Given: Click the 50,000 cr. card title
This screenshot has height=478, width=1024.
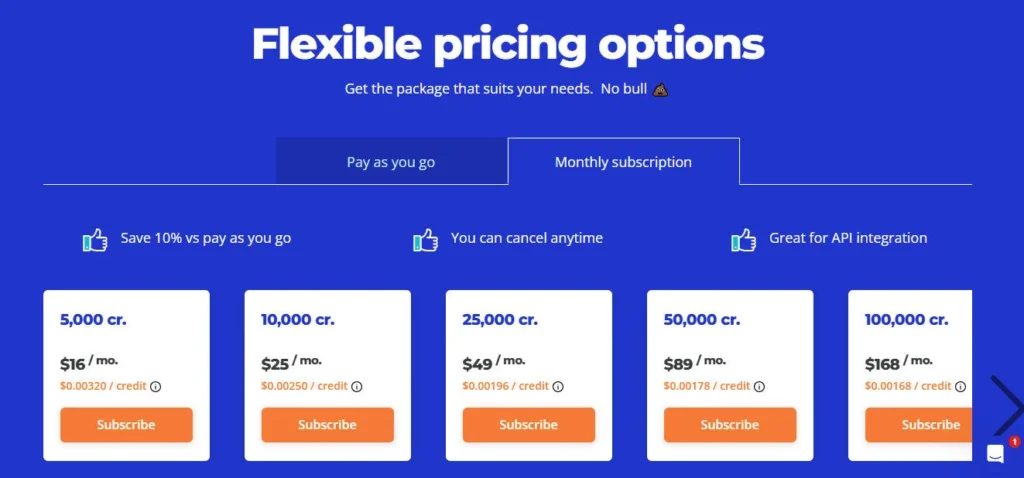Looking at the screenshot, I should coord(701,321).
